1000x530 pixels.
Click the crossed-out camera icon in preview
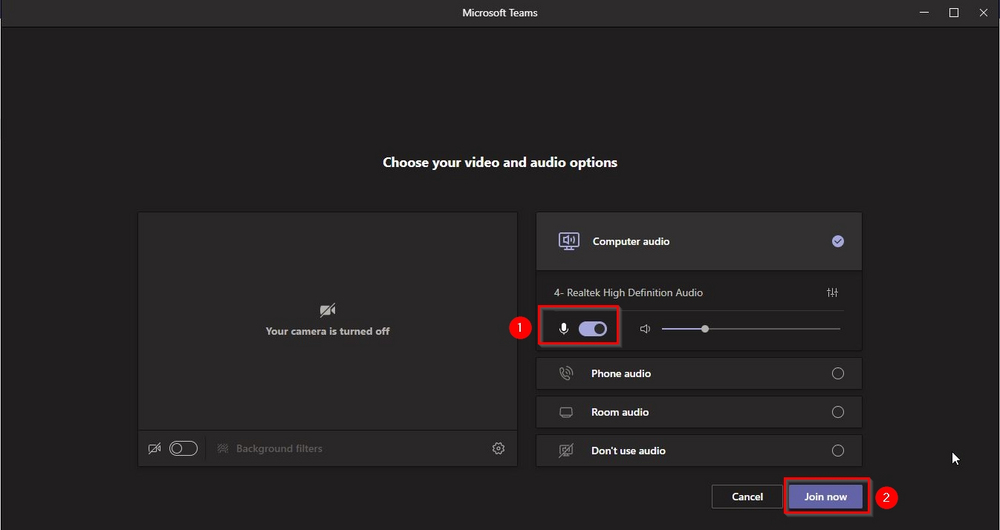click(328, 311)
